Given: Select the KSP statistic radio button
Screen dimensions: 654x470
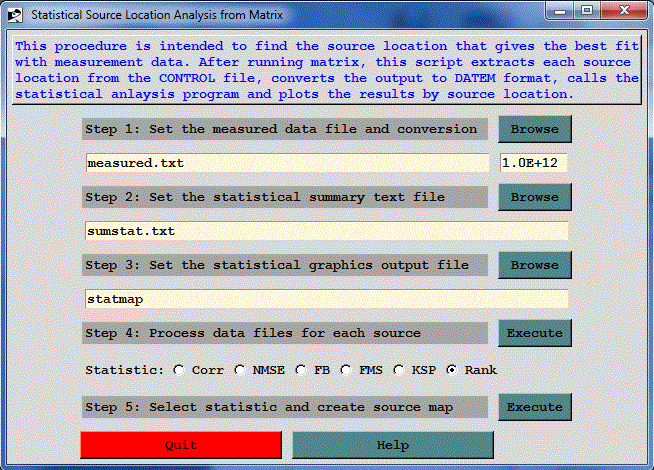Looking at the screenshot, I should coord(400,370).
